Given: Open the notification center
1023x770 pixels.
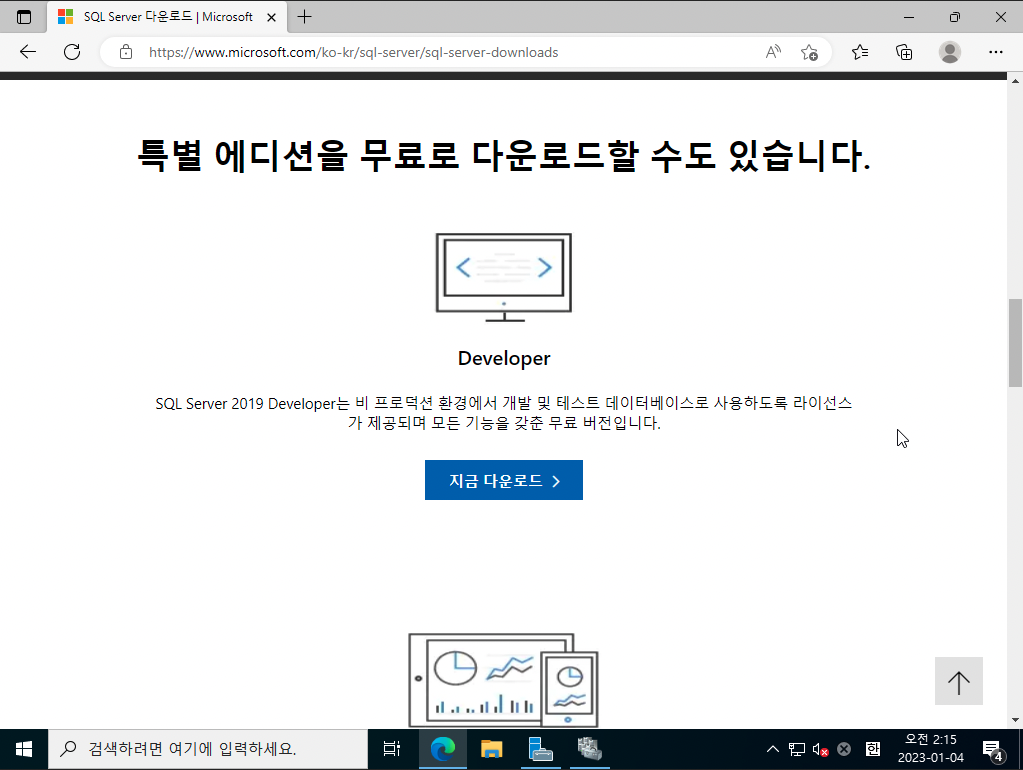Looking at the screenshot, I should coord(993,750).
